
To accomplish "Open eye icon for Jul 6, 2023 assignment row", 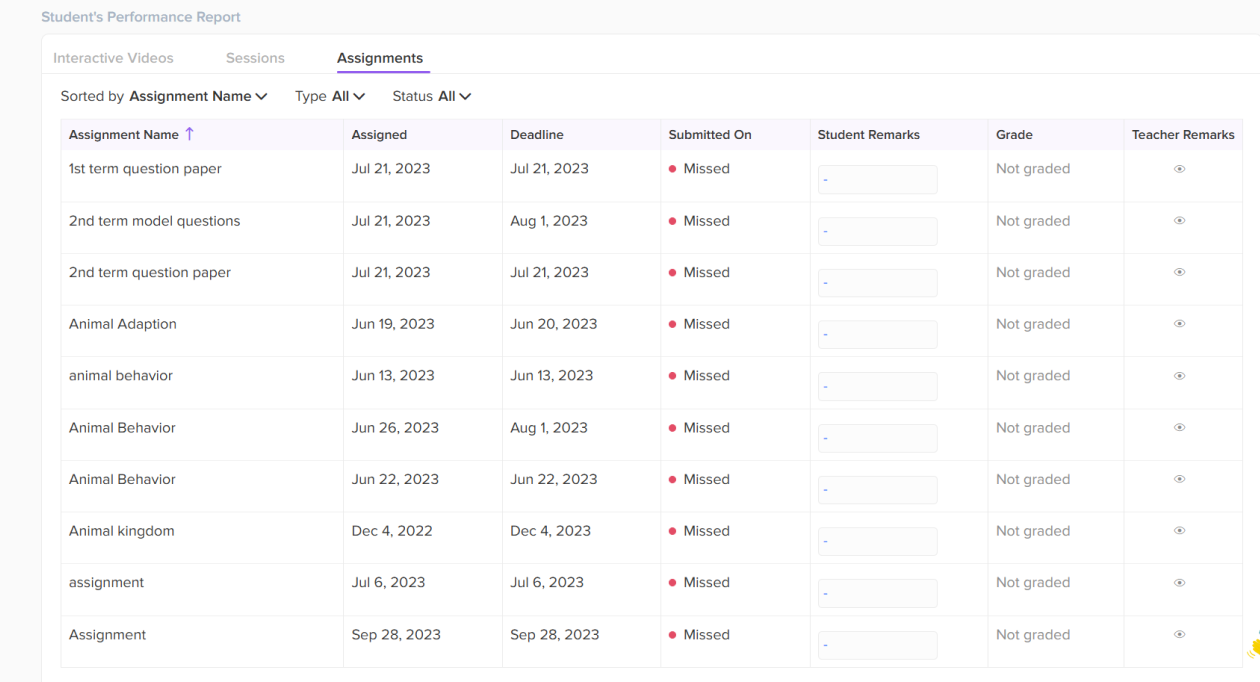I will click(x=1179, y=583).
